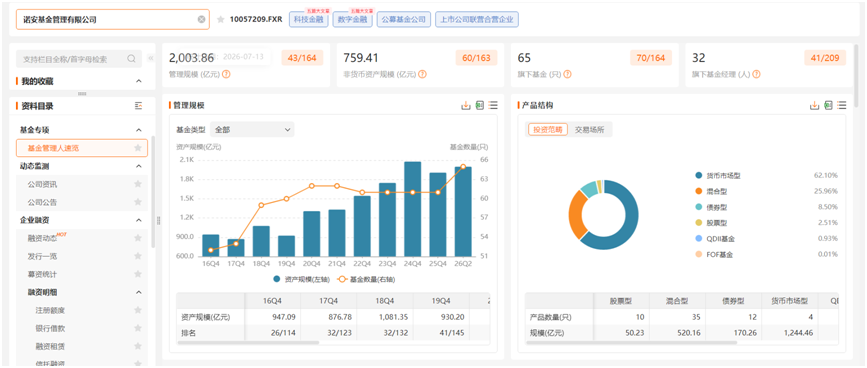
Task: Toggle 混合型 in the donut legend
Action: [x=711, y=191]
